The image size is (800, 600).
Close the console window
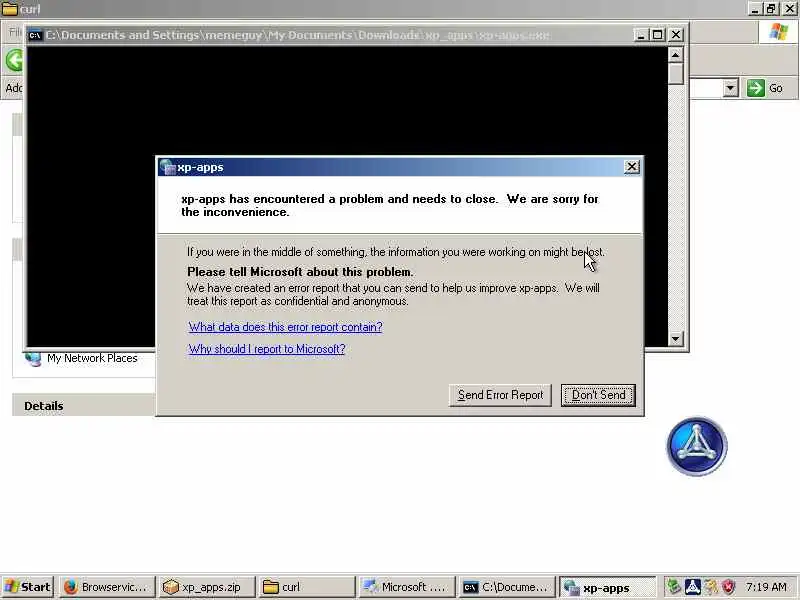(x=676, y=35)
